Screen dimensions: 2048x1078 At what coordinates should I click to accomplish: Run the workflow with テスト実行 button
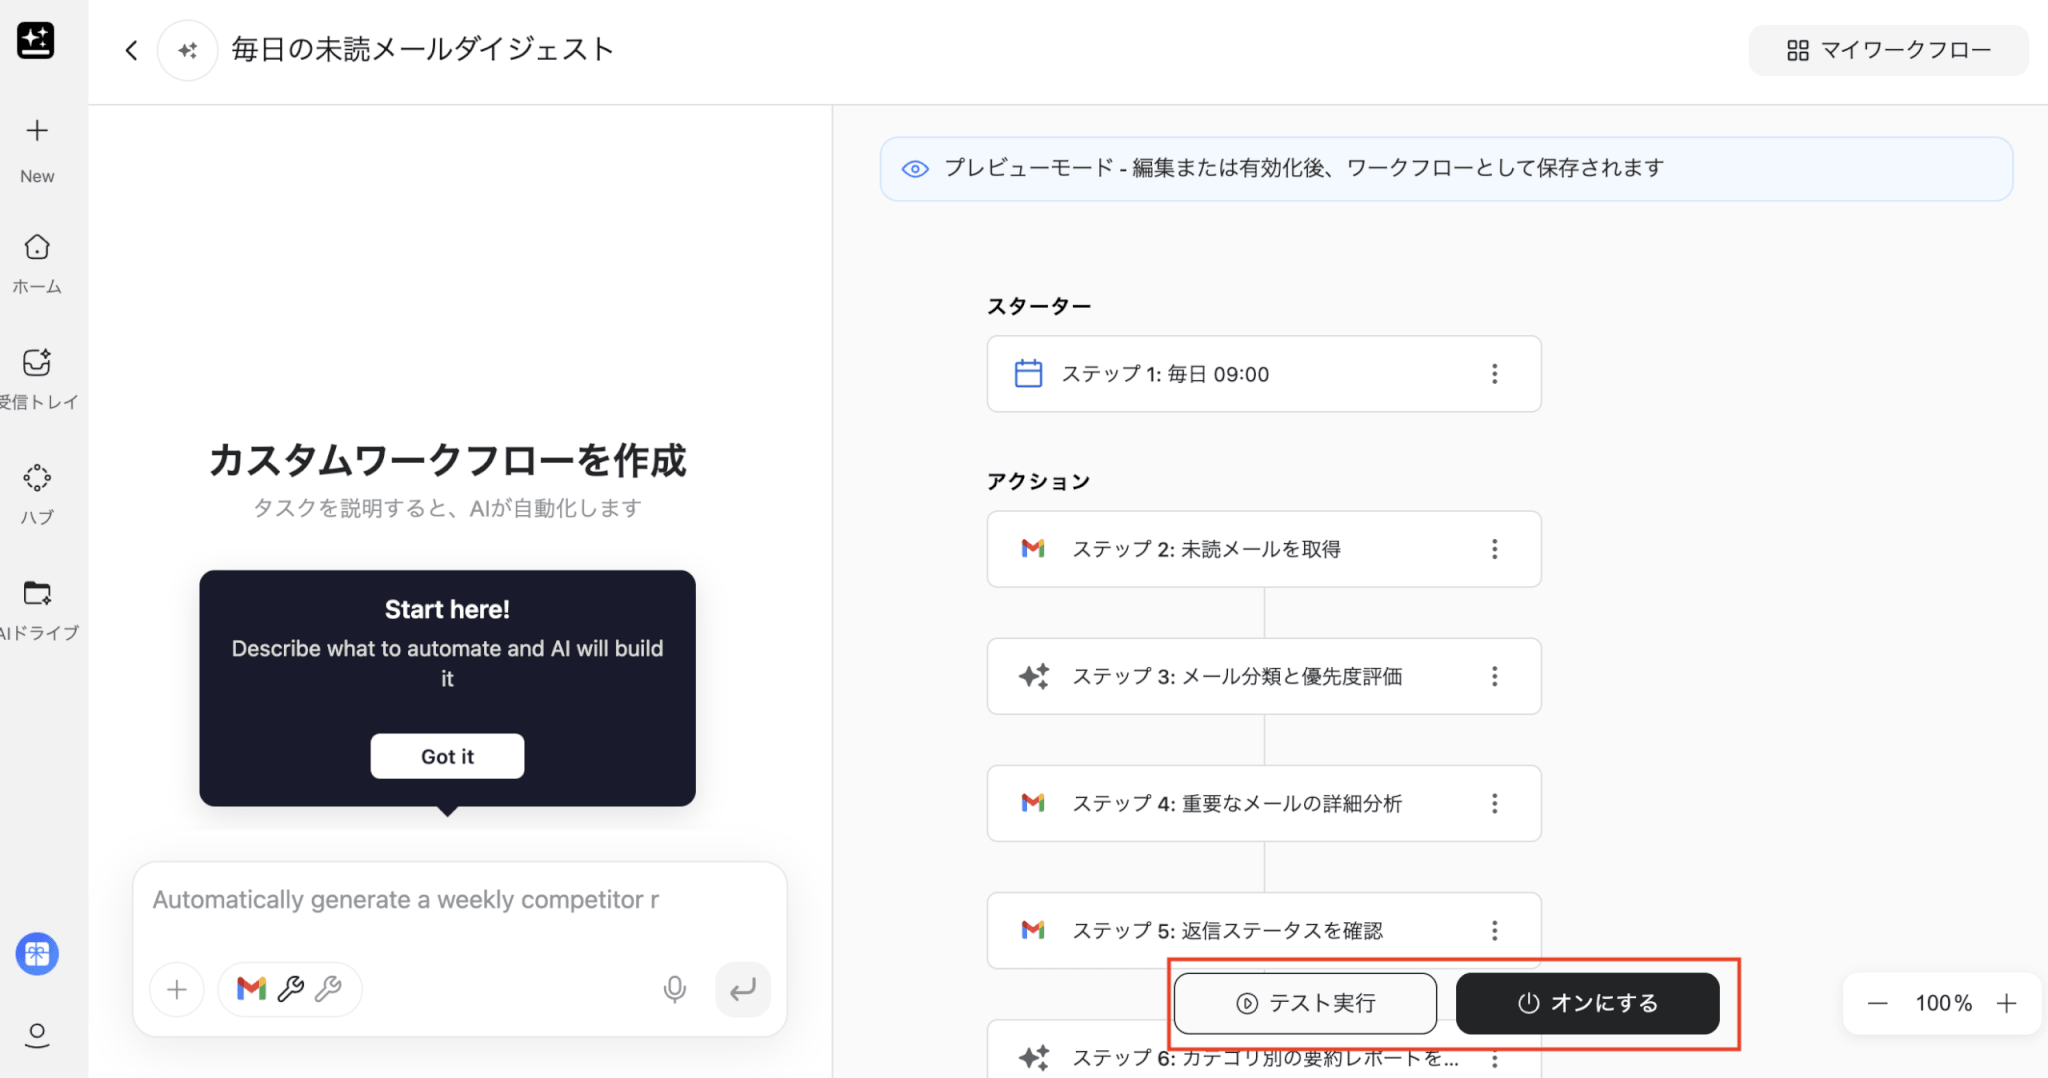click(1305, 1003)
